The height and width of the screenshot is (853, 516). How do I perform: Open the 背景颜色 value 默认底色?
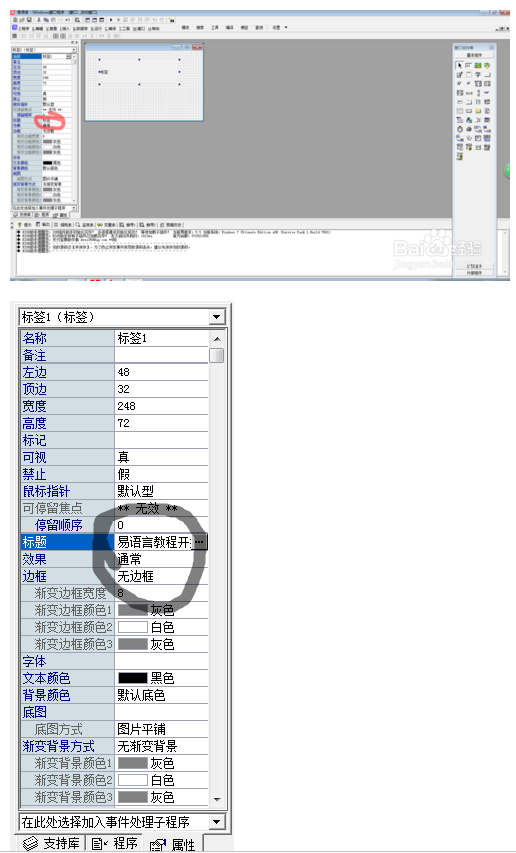click(161, 695)
